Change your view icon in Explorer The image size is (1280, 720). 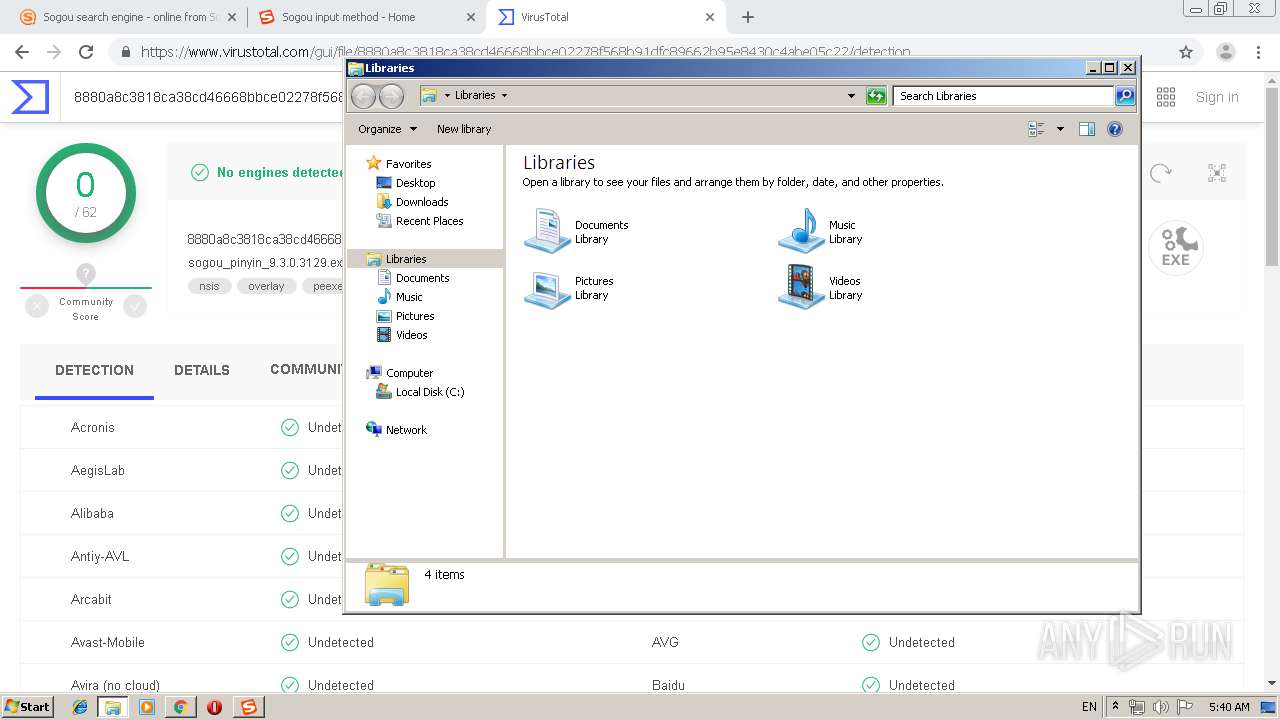[x=1036, y=129]
